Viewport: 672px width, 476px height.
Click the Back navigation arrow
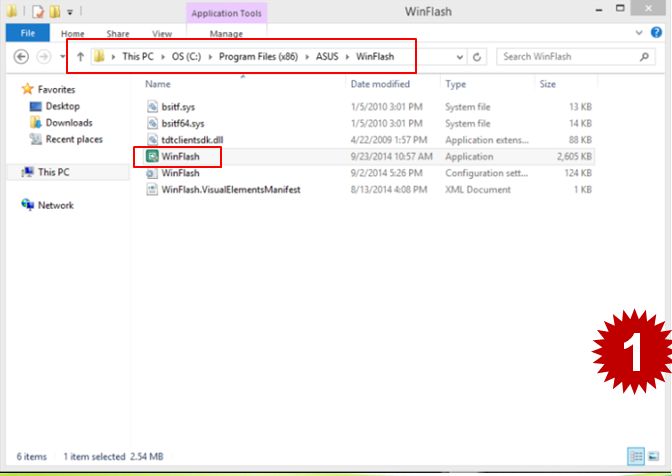[21, 57]
